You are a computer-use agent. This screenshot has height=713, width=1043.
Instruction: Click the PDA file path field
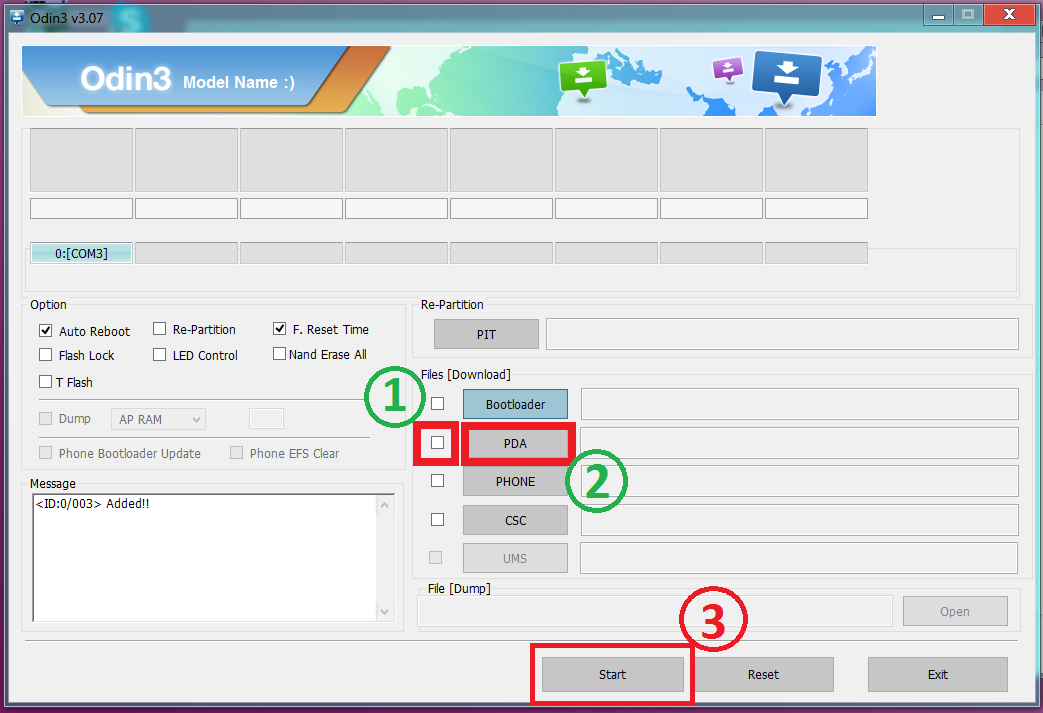(x=800, y=443)
